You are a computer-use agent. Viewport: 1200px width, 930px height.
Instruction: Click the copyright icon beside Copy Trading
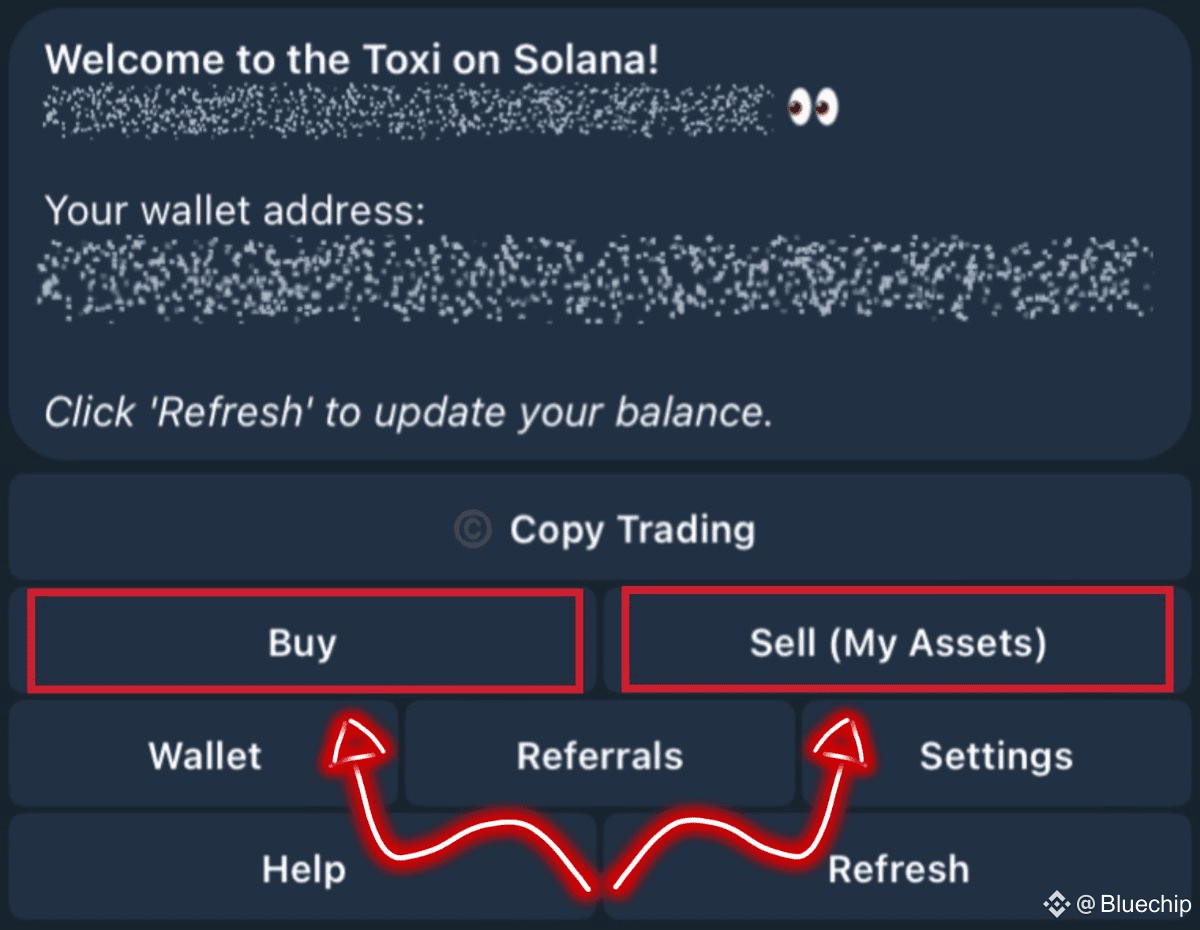(x=472, y=529)
